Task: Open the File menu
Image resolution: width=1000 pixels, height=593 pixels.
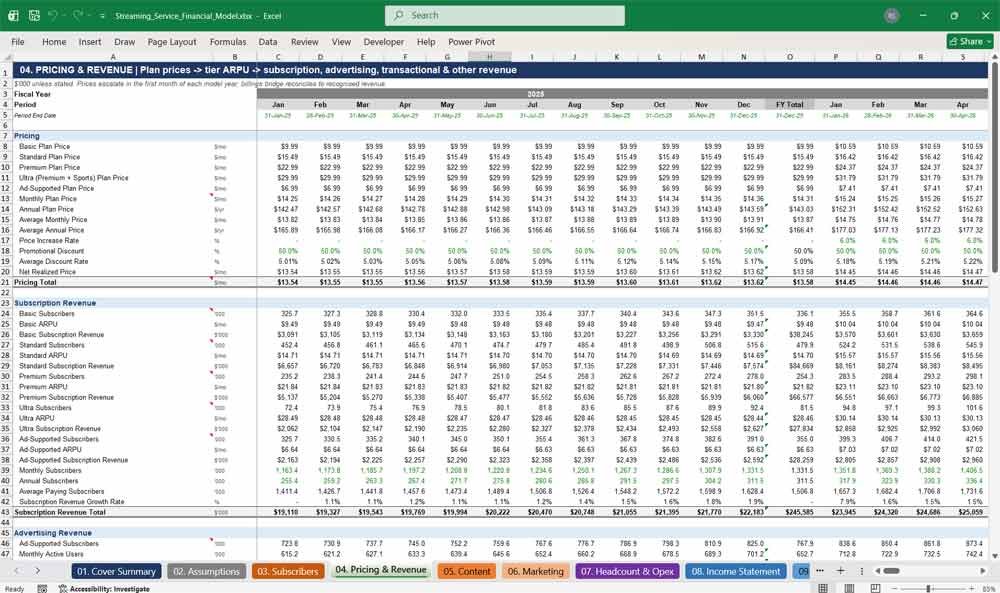Action: [x=18, y=41]
